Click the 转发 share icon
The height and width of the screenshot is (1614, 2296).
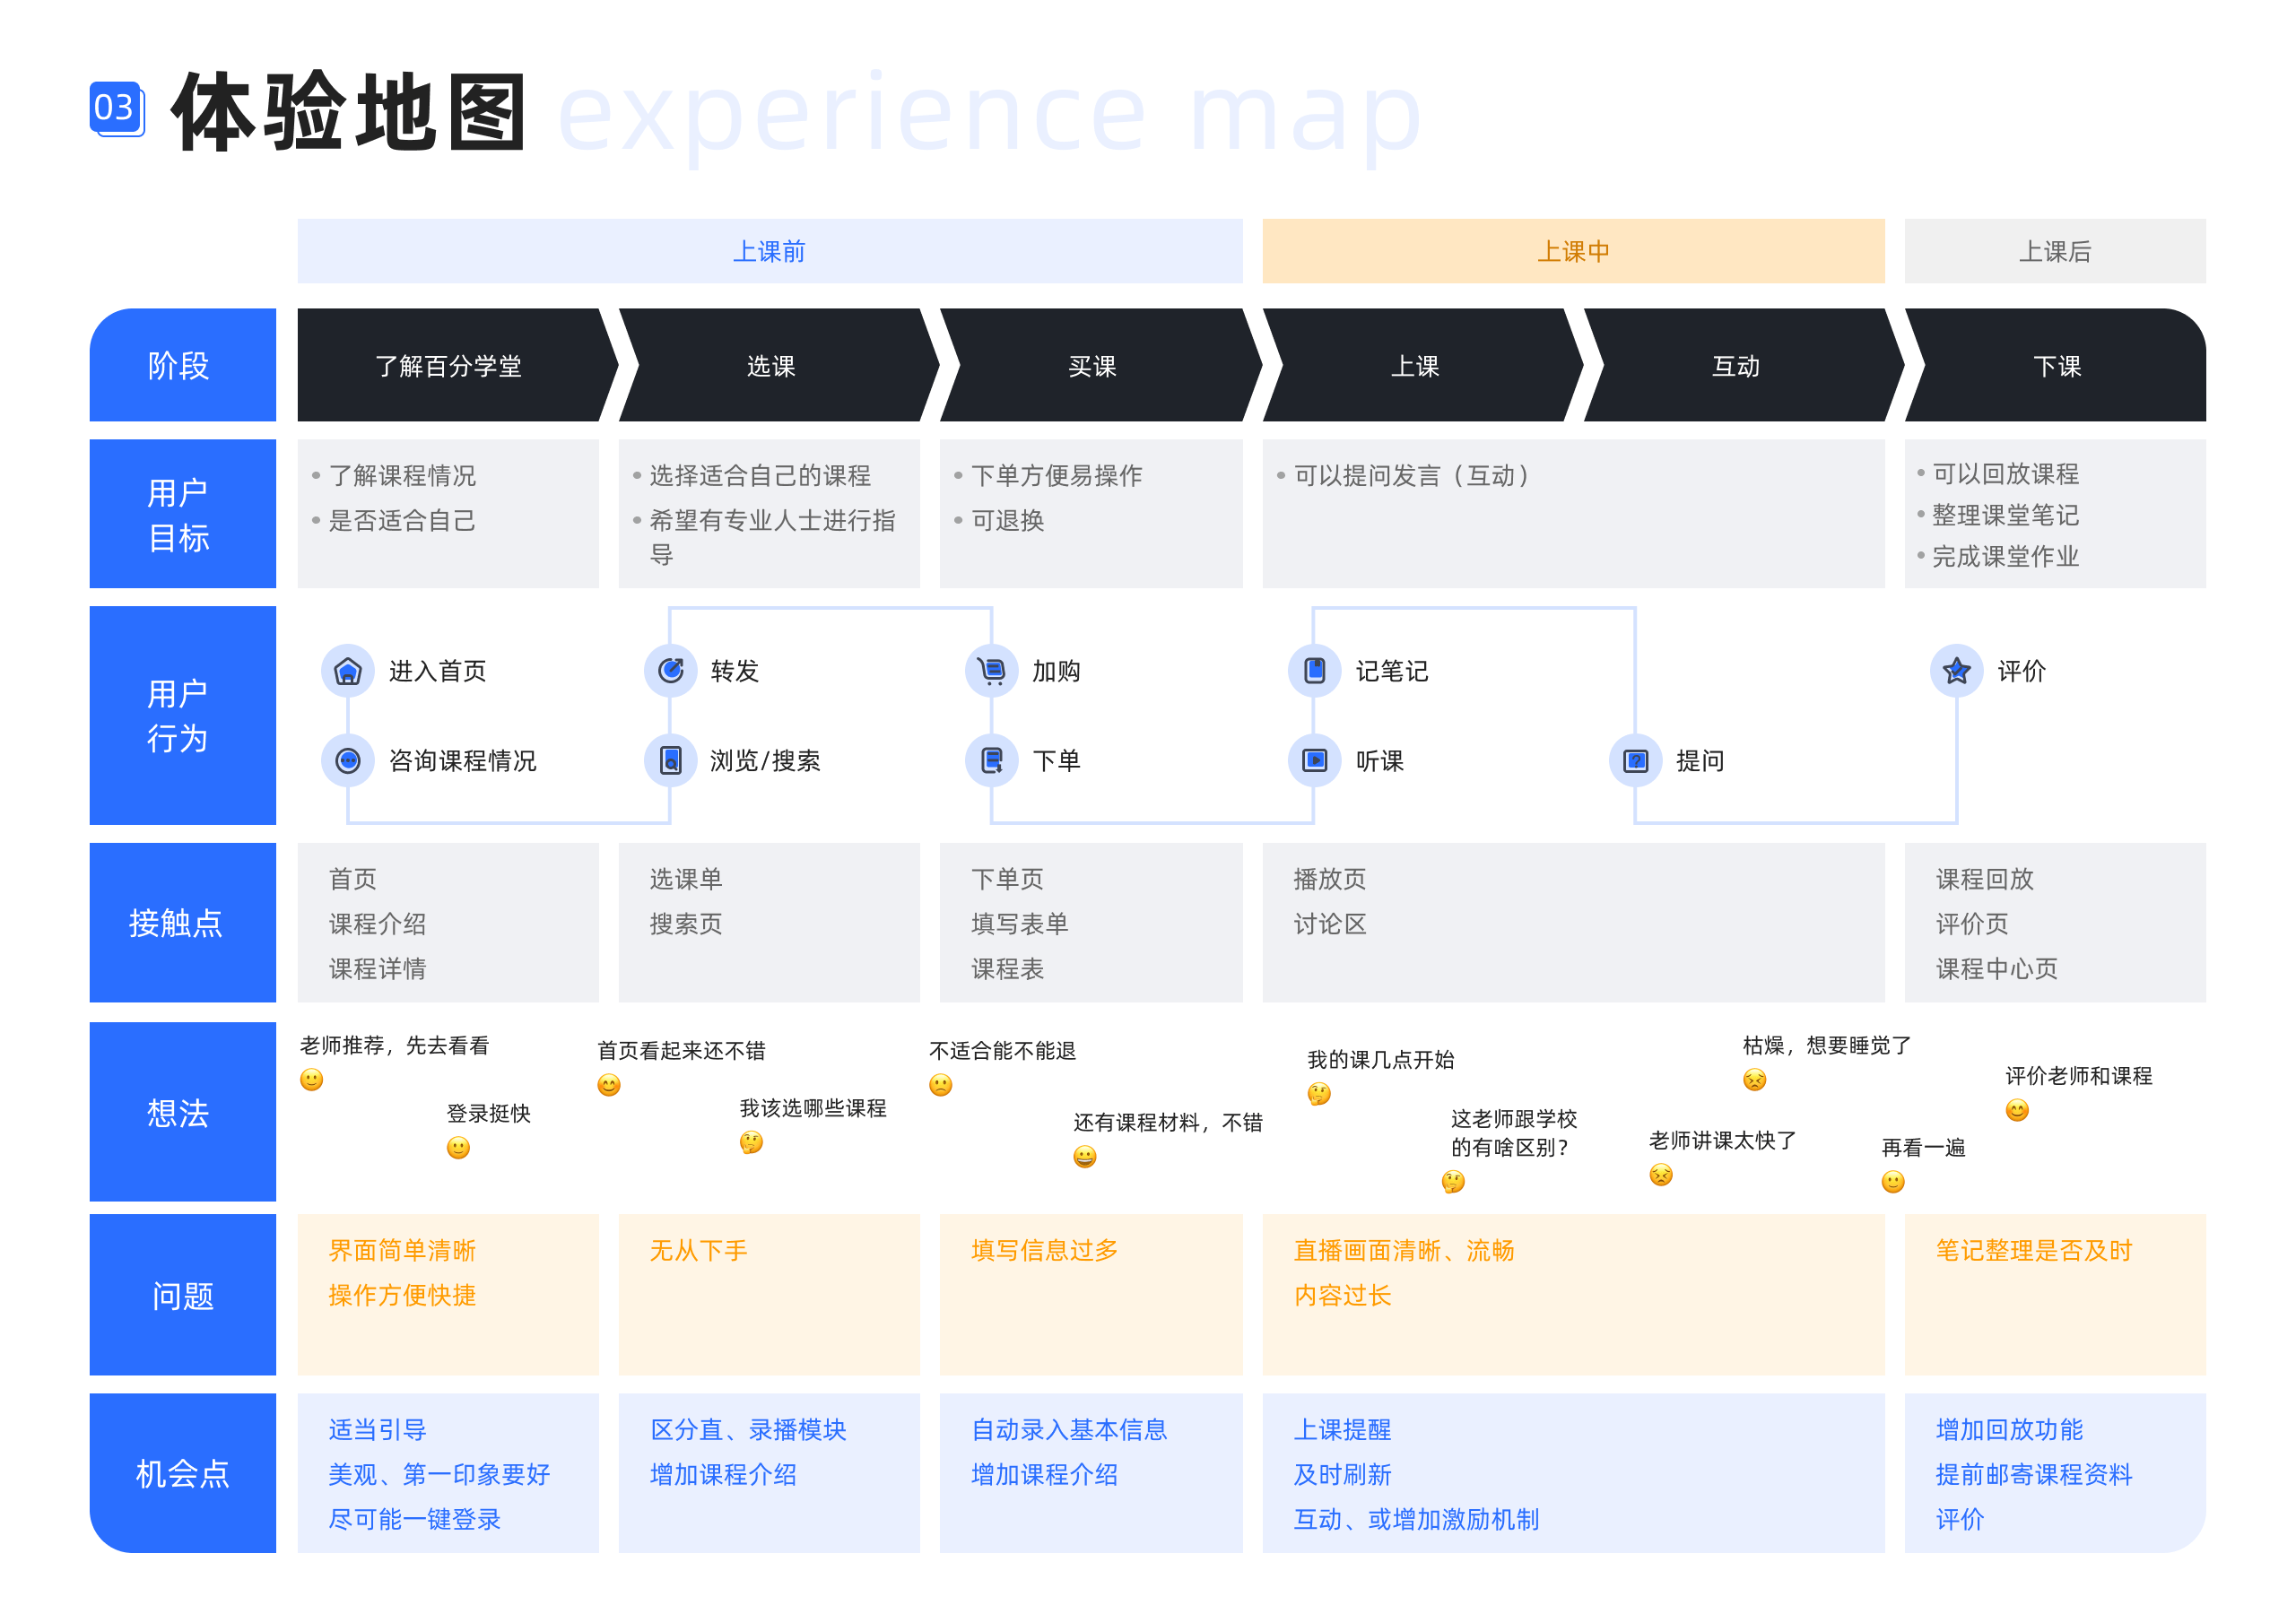point(670,671)
